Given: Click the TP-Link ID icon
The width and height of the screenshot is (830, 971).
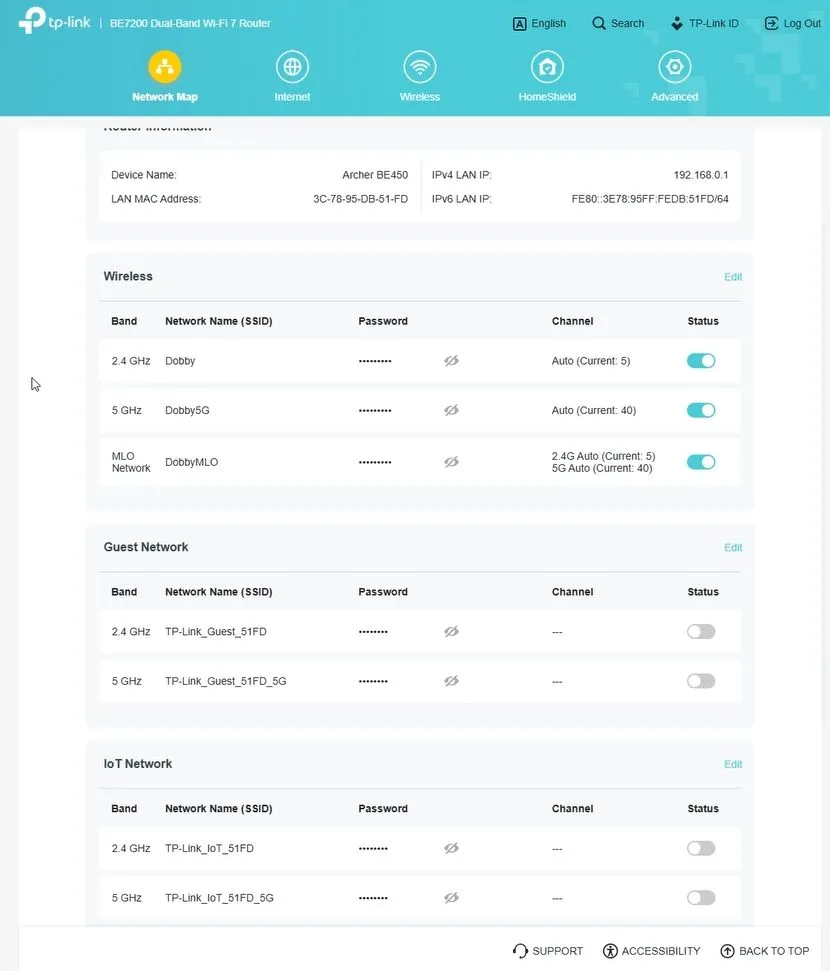Looking at the screenshot, I should tap(677, 23).
